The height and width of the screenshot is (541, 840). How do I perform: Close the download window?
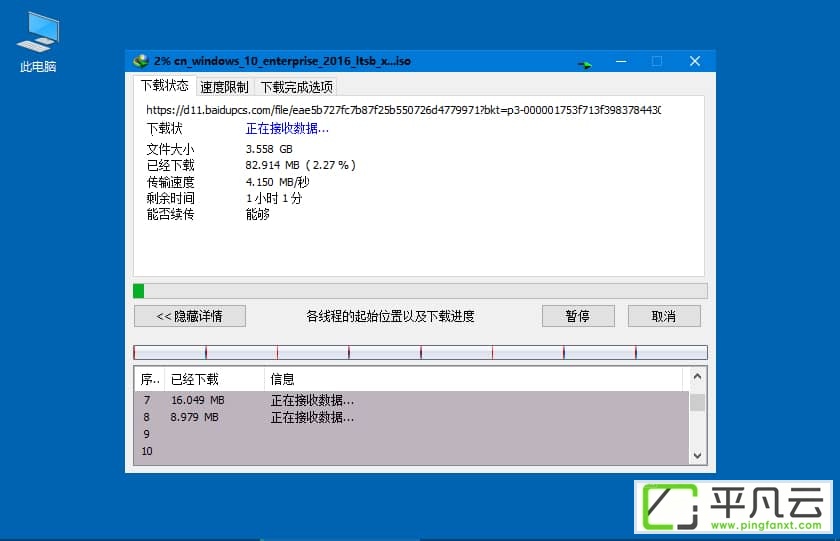coord(695,62)
